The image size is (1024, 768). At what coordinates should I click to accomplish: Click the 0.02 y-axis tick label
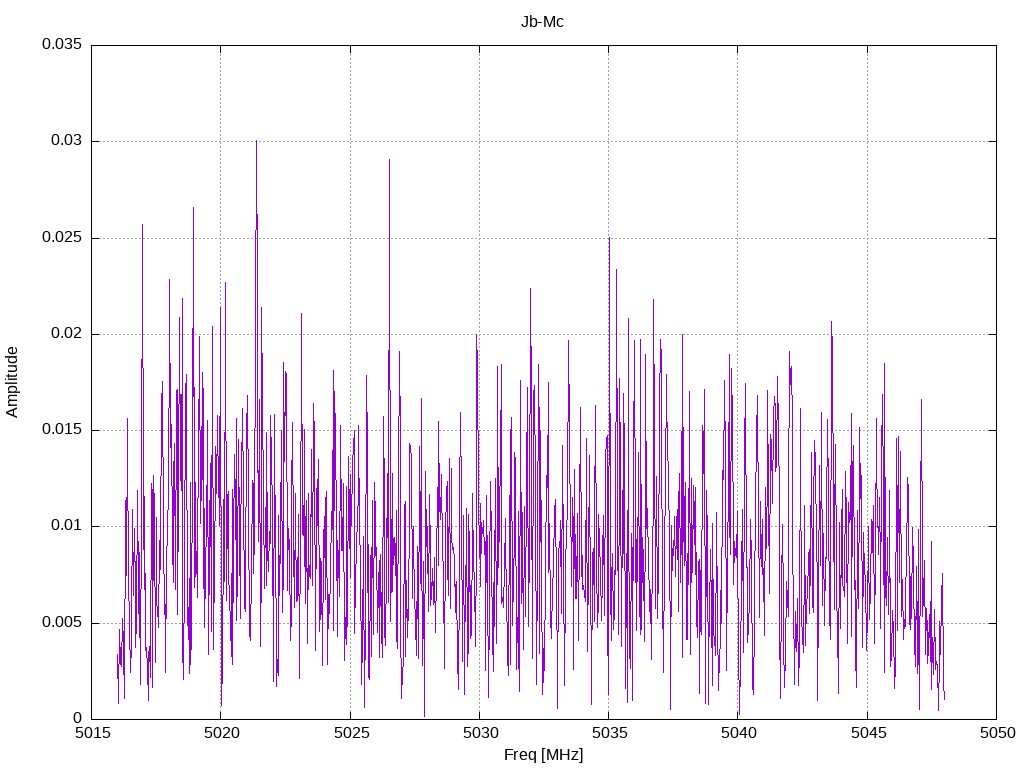[67, 333]
